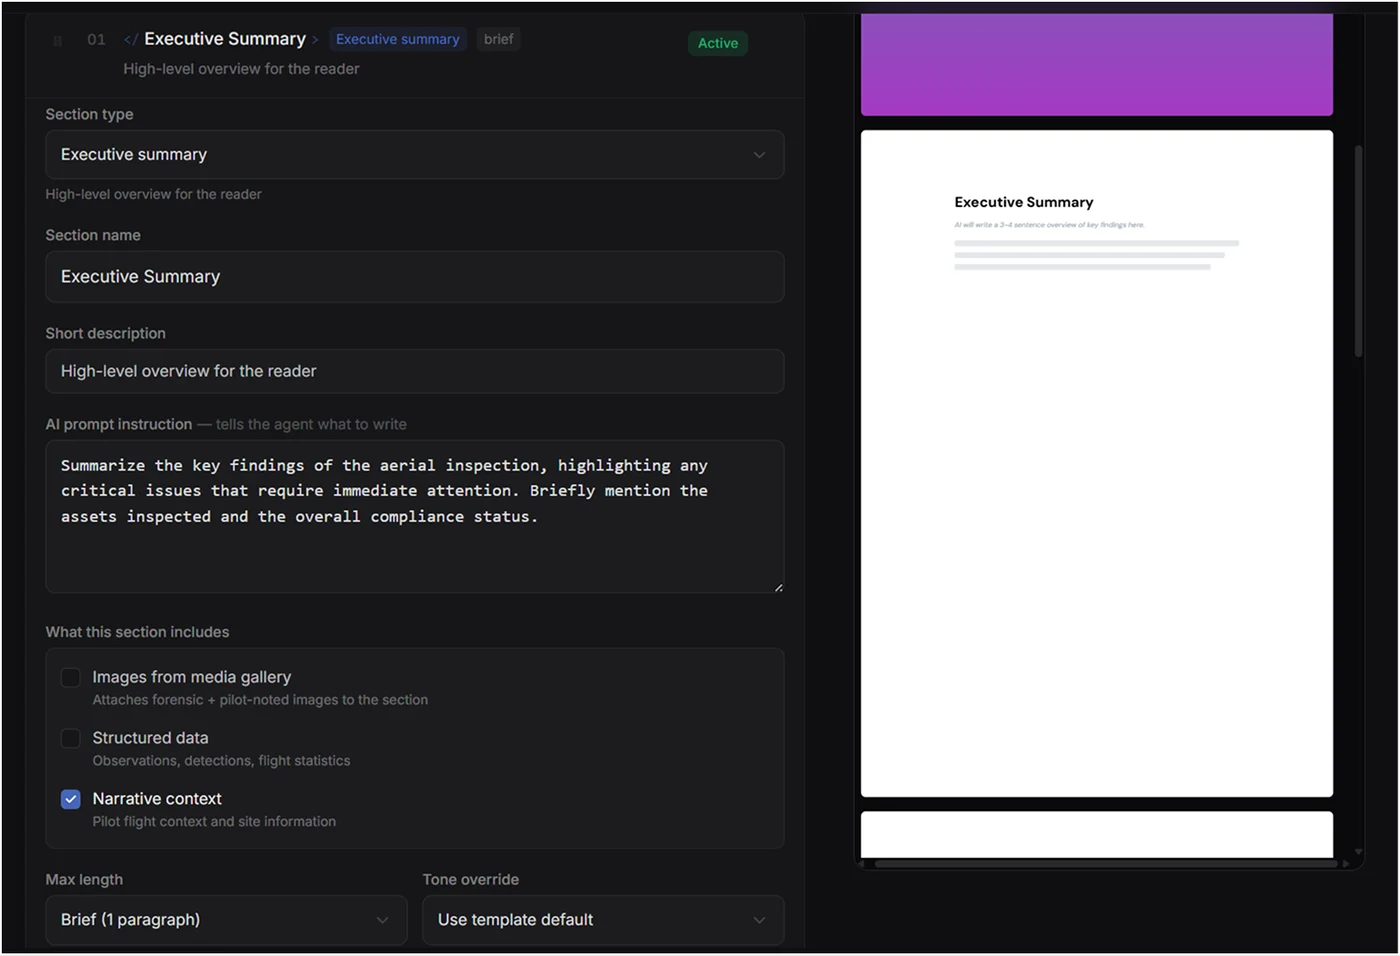Click the drag handle beside section 01

pos(58,41)
